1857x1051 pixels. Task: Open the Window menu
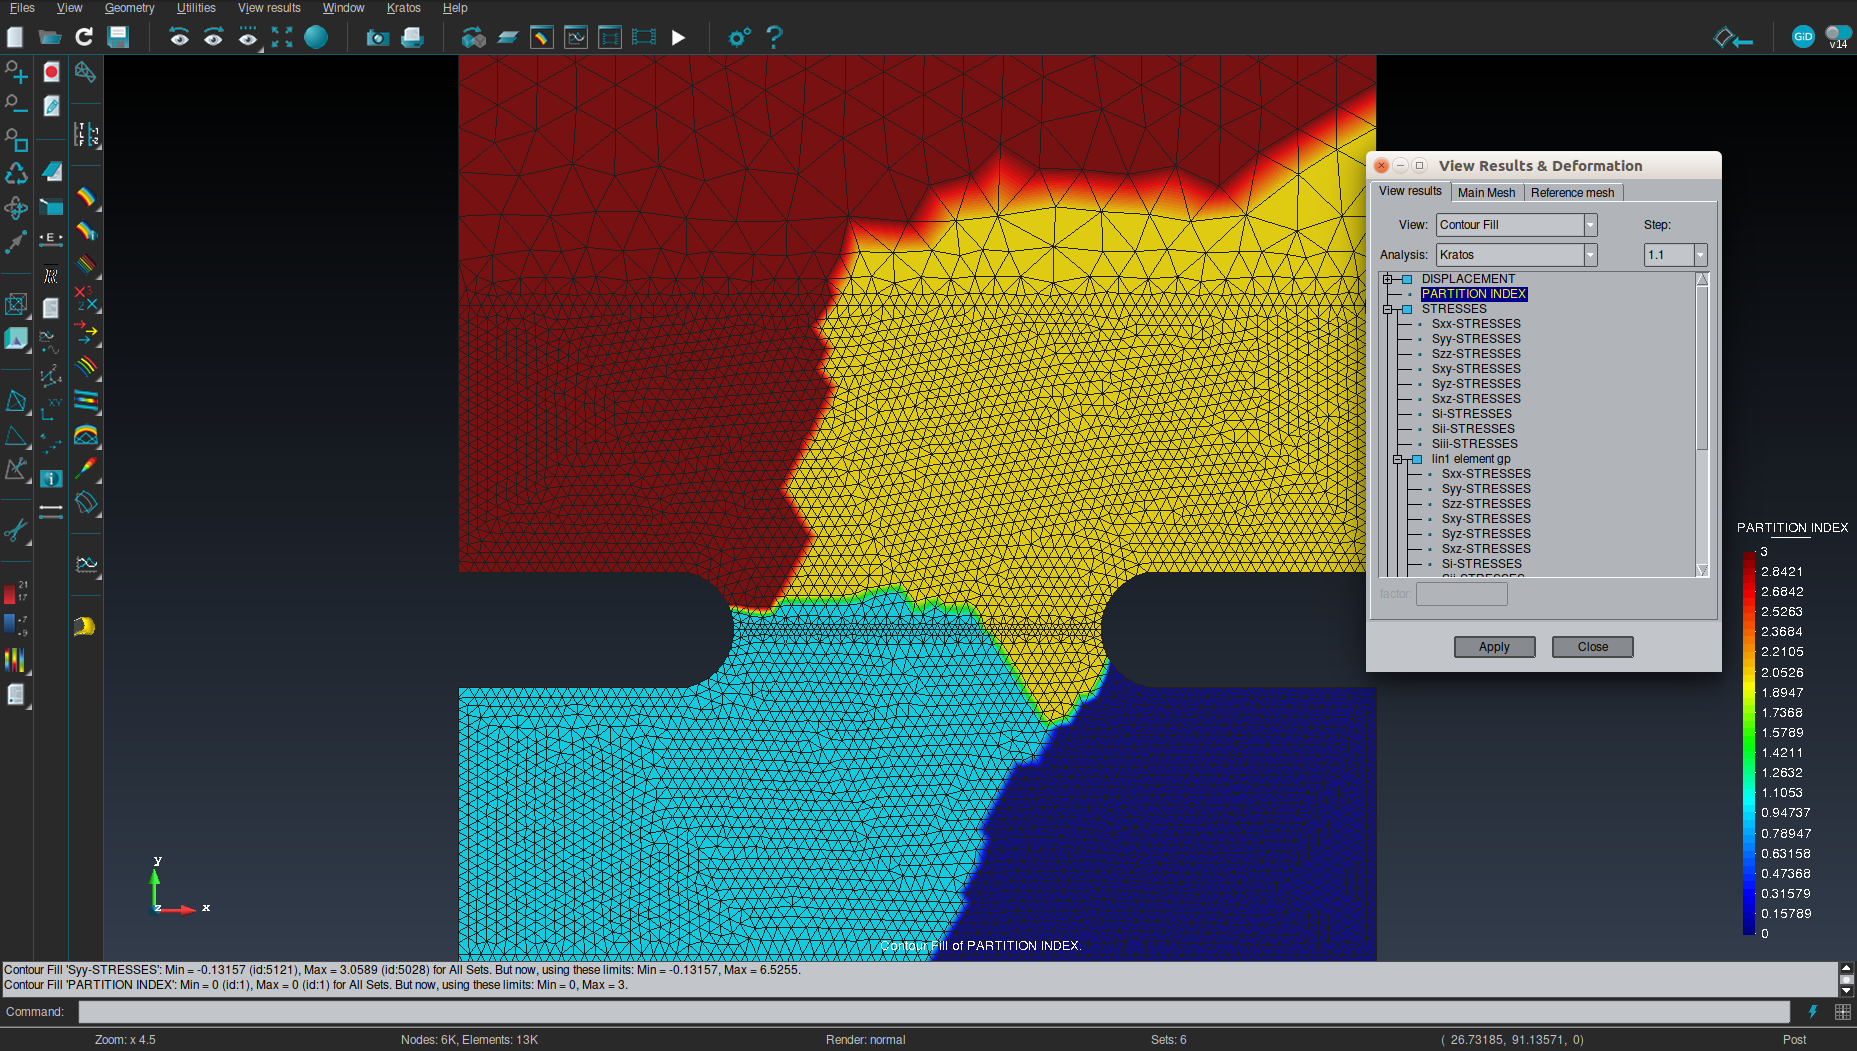tap(343, 8)
